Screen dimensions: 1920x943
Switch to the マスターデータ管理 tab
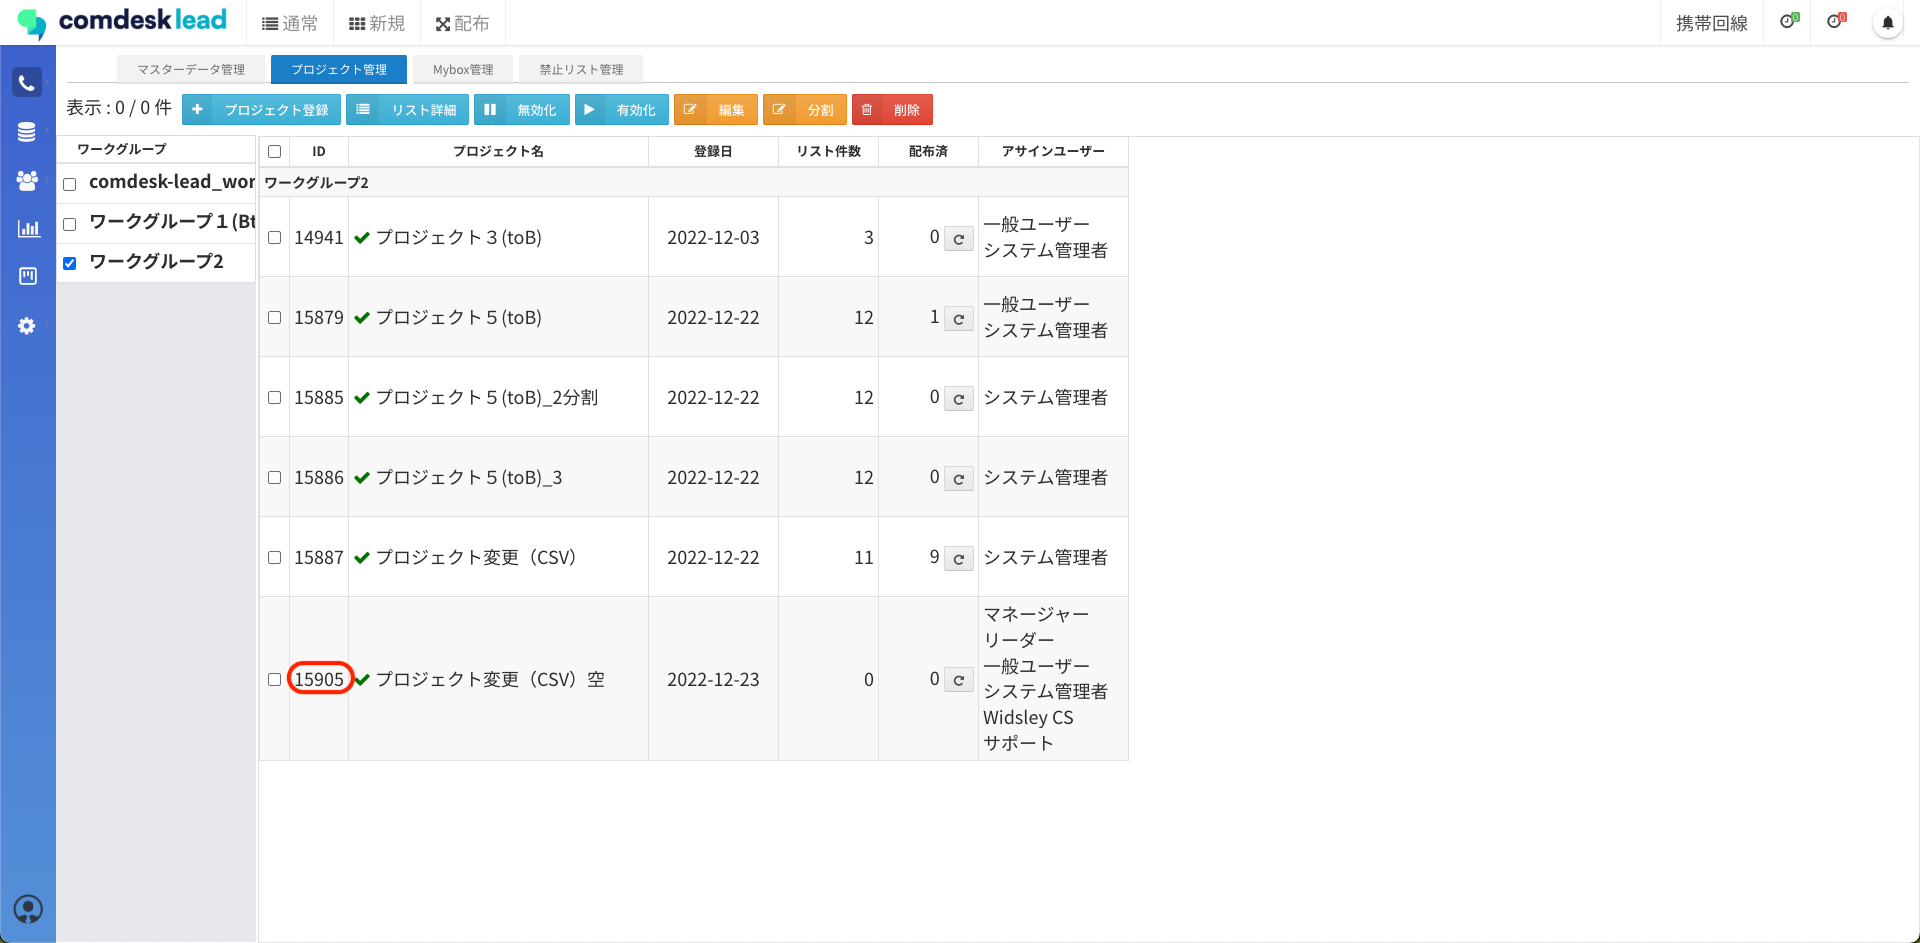[191, 70]
